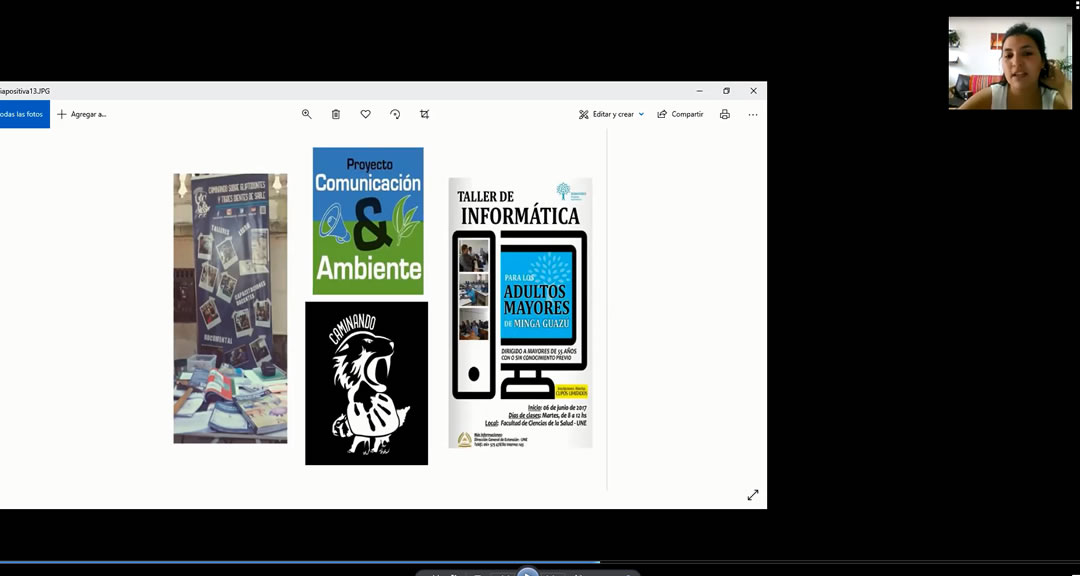
Task: Enter full screen with the diagonal arrows icon
Action: point(753,495)
